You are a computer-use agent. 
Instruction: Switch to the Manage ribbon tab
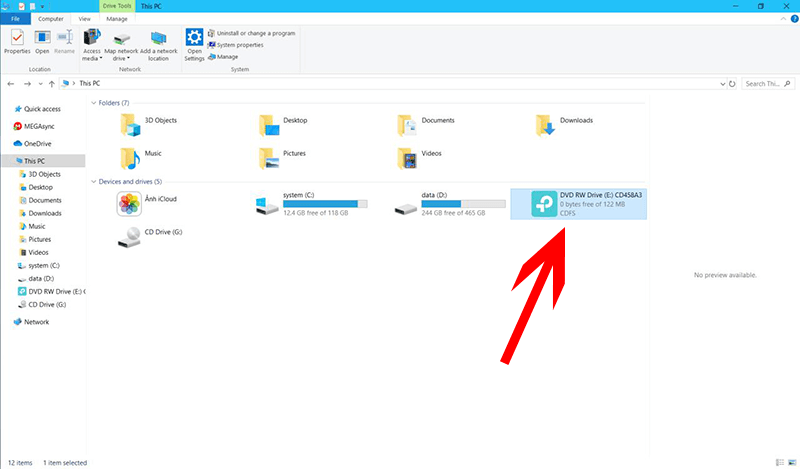click(117, 19)
